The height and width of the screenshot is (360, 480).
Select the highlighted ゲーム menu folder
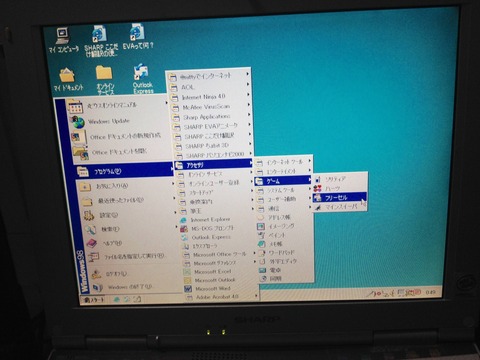click(283, 181)
